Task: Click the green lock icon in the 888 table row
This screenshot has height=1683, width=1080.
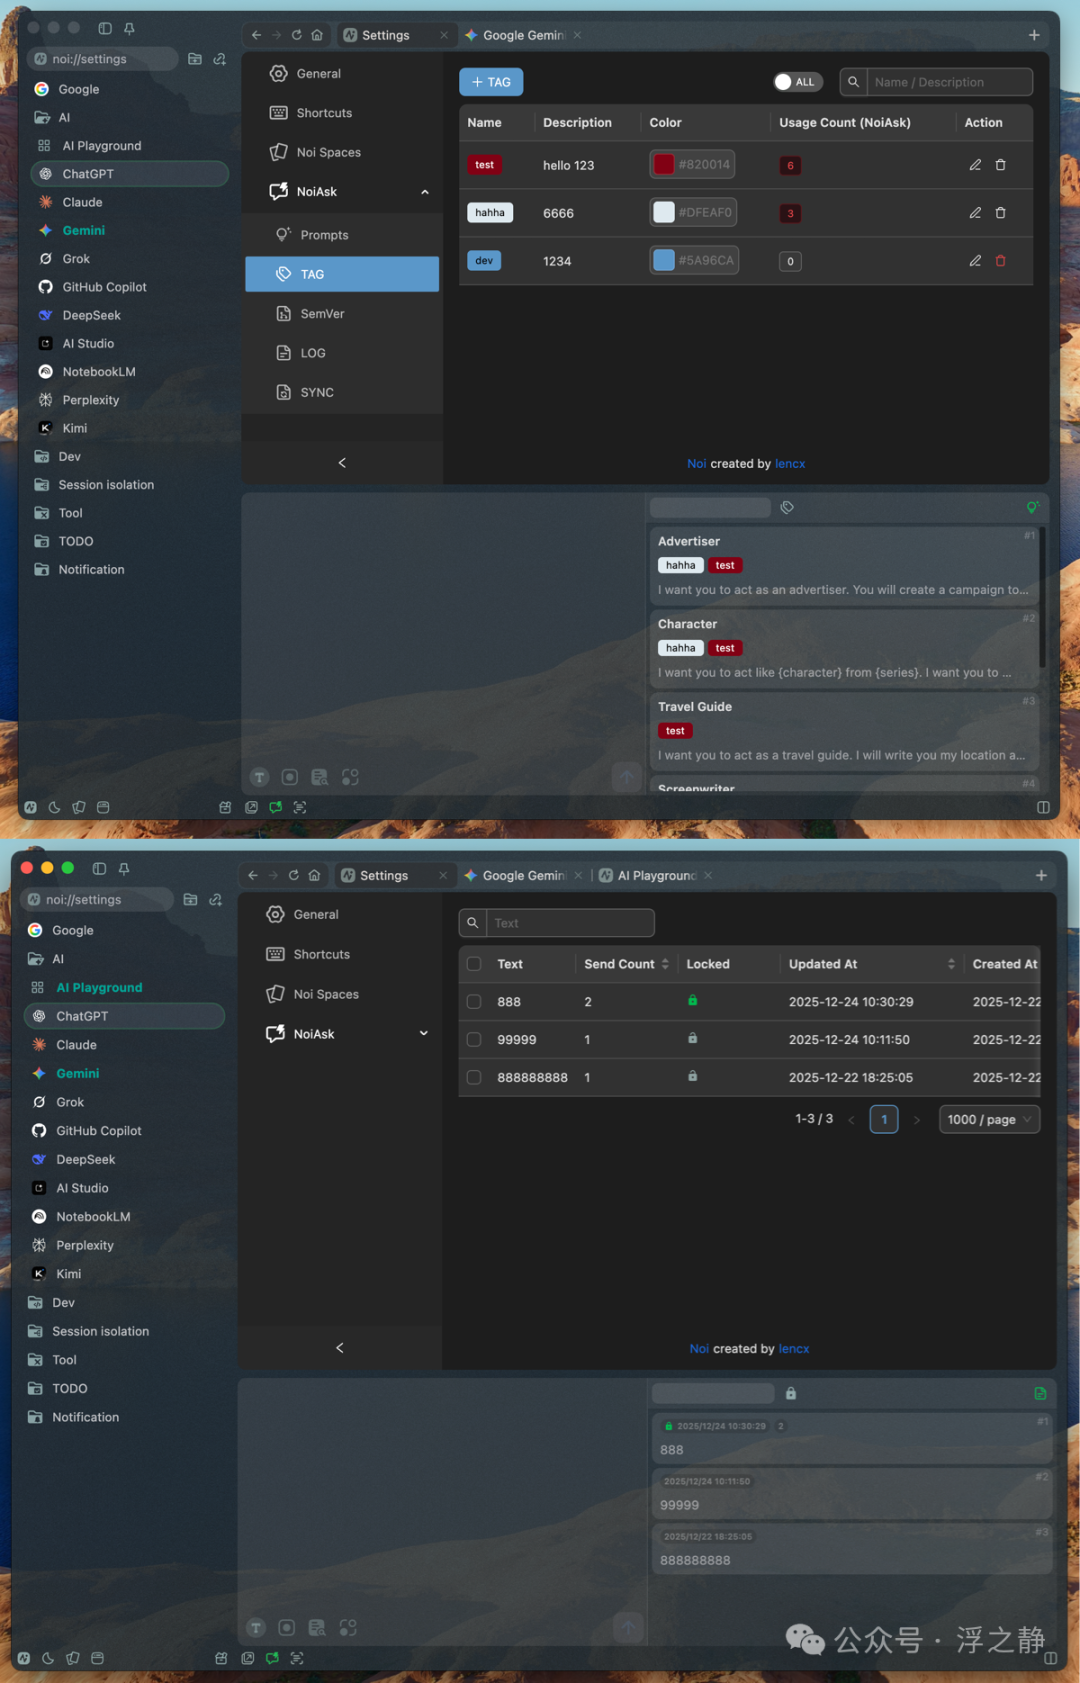Action: coord(692,1000)
